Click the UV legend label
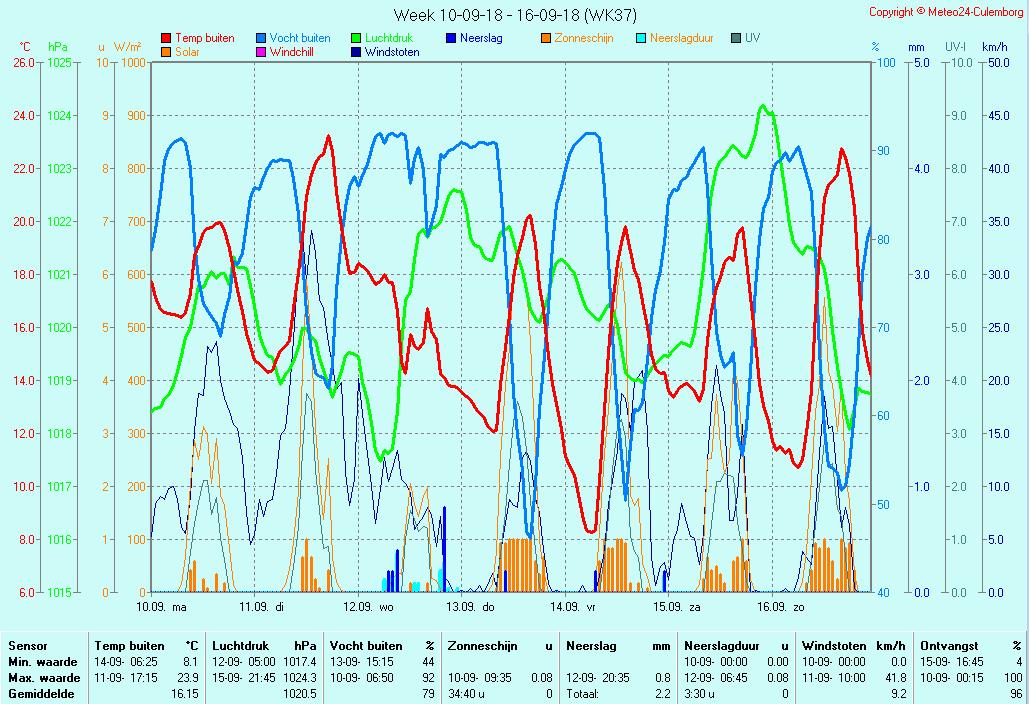The image size is (1029, 704). pos(752,38)
